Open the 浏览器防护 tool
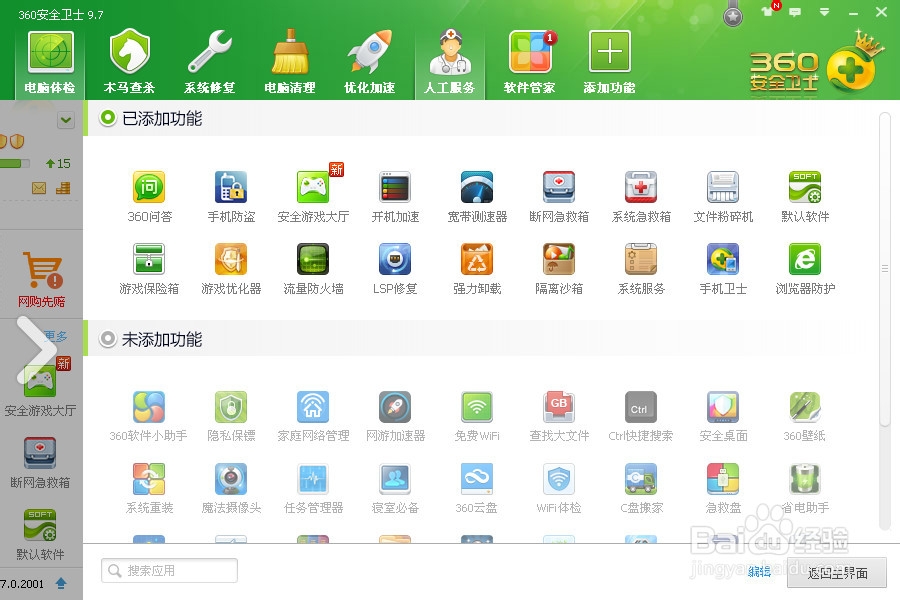The height and width of the screenshot is (600, 900). coord(805,269)
